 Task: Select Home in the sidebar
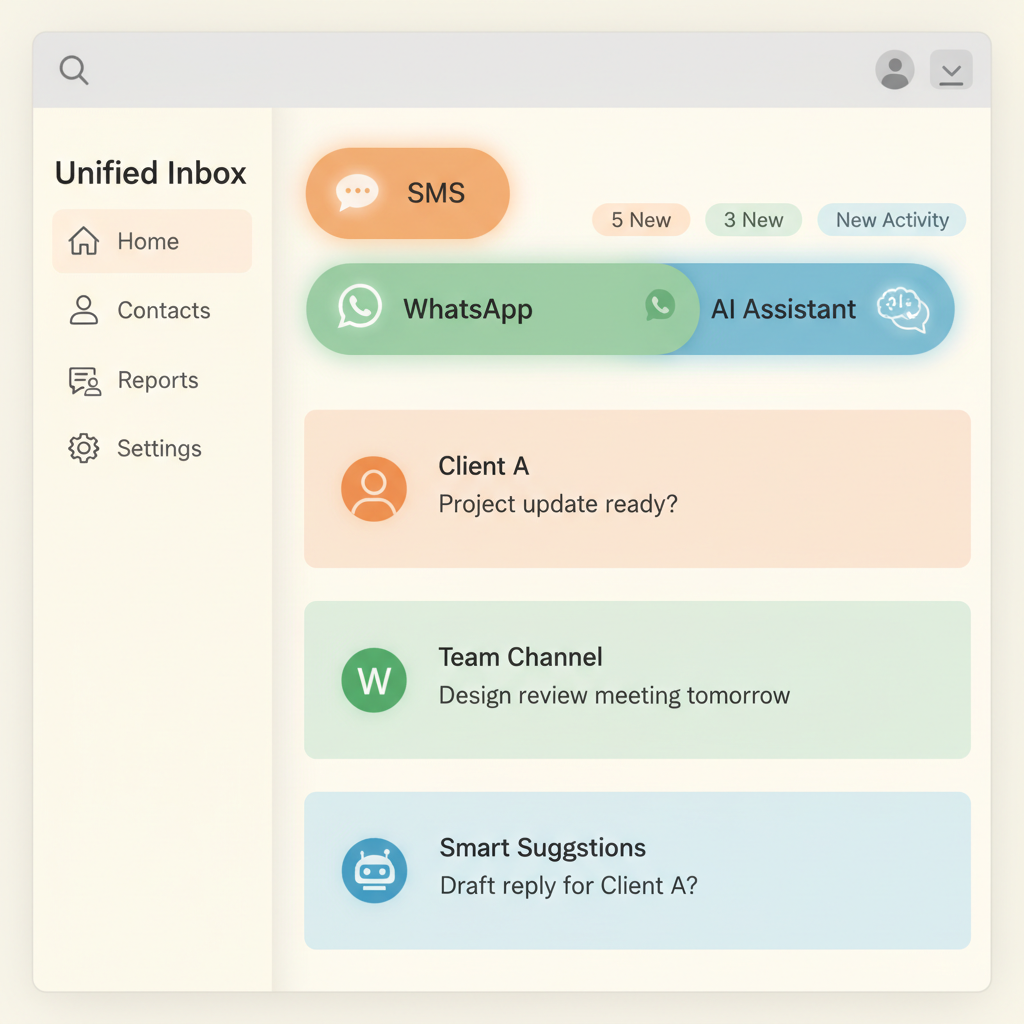coord(152,241)
